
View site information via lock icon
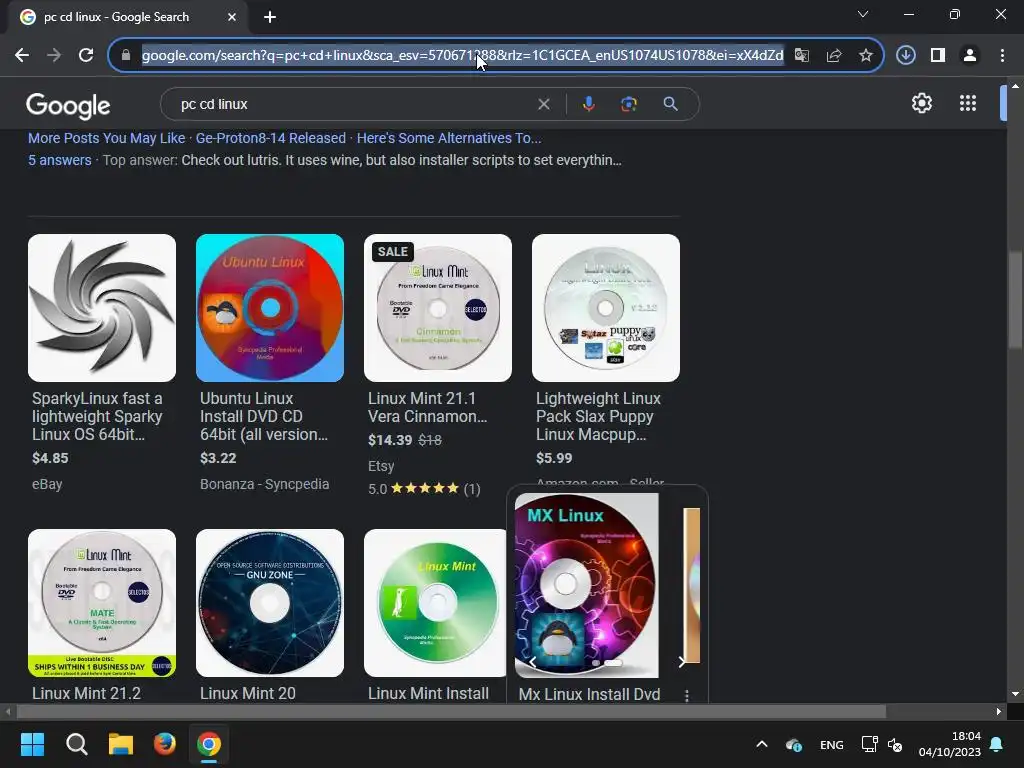click(126, 56)
